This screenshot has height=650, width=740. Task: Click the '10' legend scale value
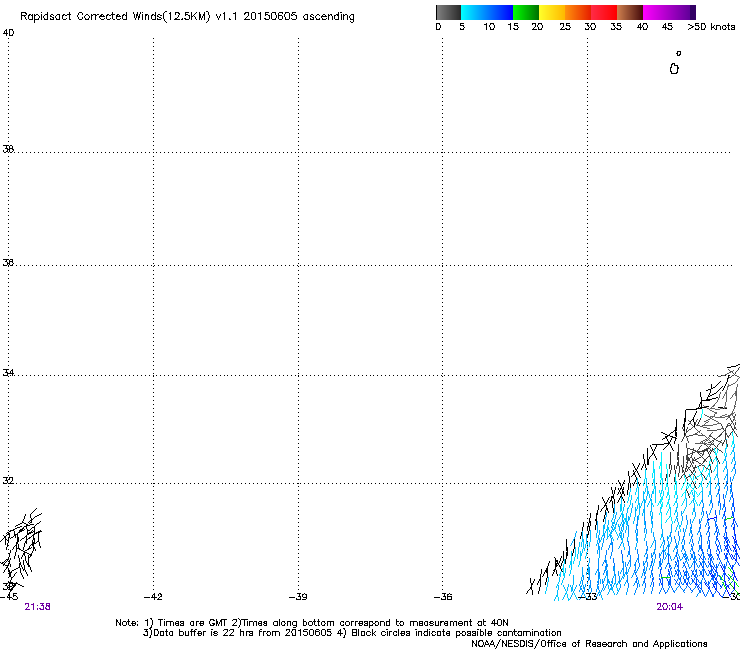(489, 27)
